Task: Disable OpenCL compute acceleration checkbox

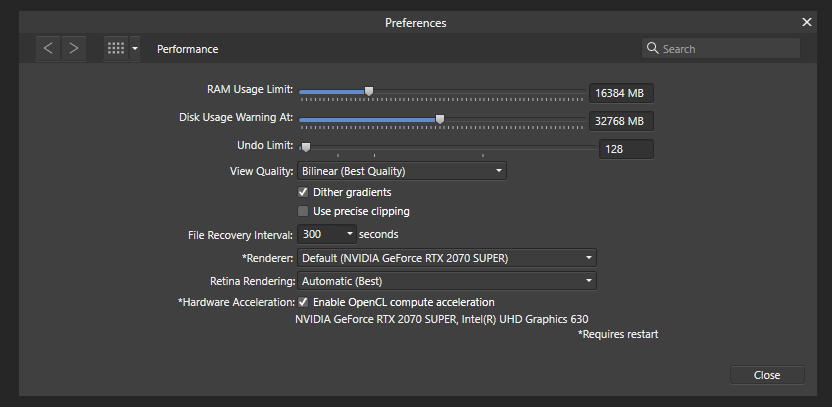Action: click(303, 302)
